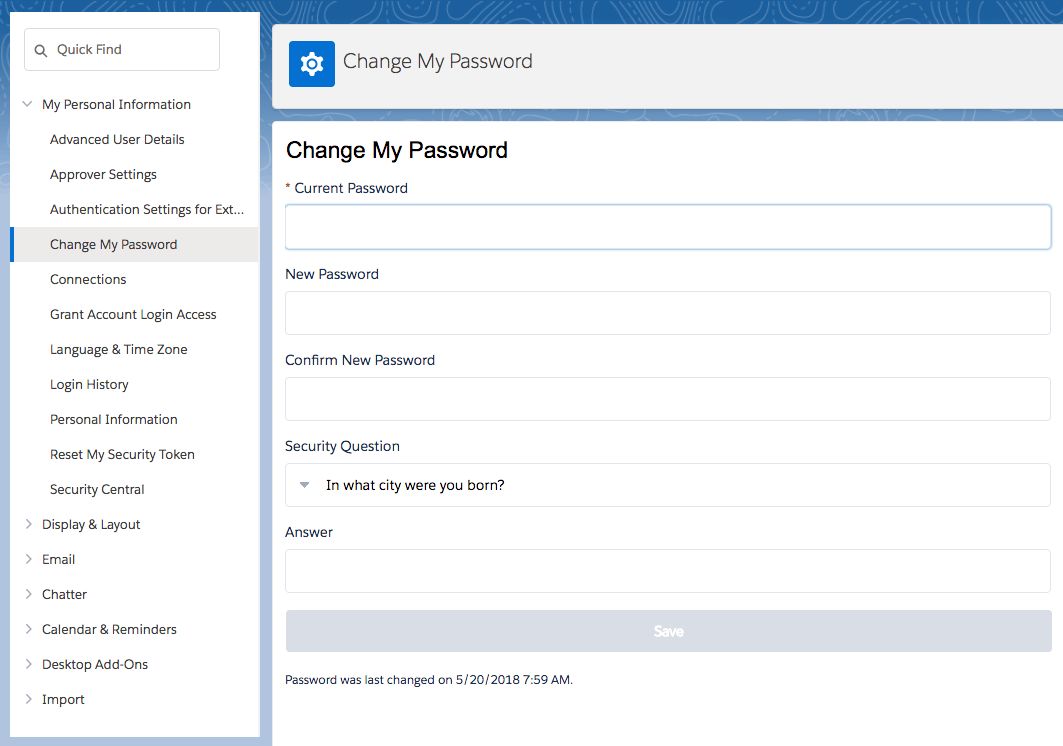The height and width of the screenshot is (746, 1063).
Task: Click the Confirm New Password field
Action: tap(667, 399)
